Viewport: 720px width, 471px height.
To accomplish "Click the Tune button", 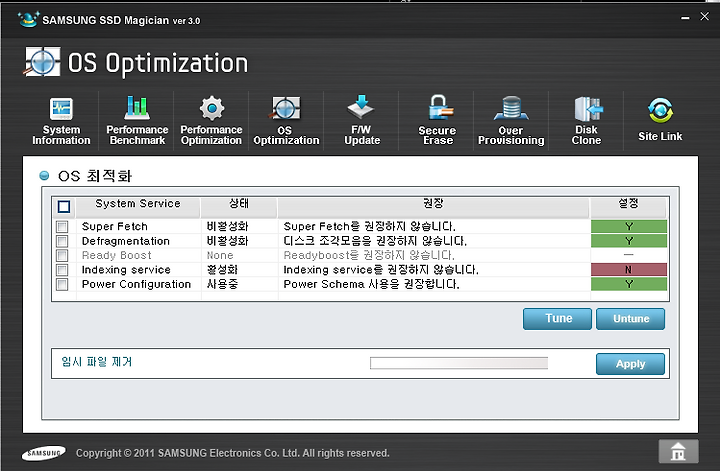I will pyautogui.click(x=557, y=319).
